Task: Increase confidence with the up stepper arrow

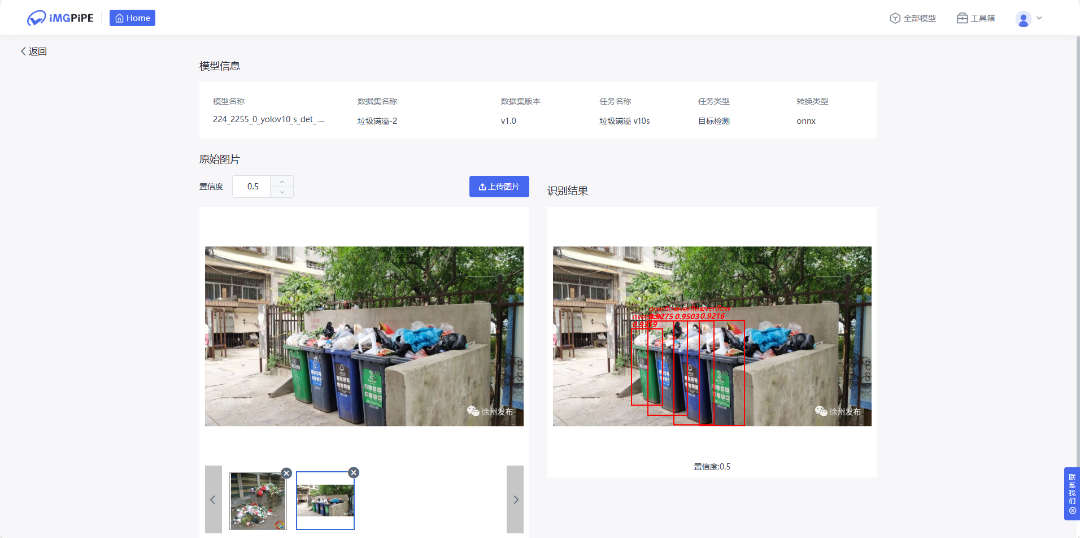Action: click(x=282, y=181)
